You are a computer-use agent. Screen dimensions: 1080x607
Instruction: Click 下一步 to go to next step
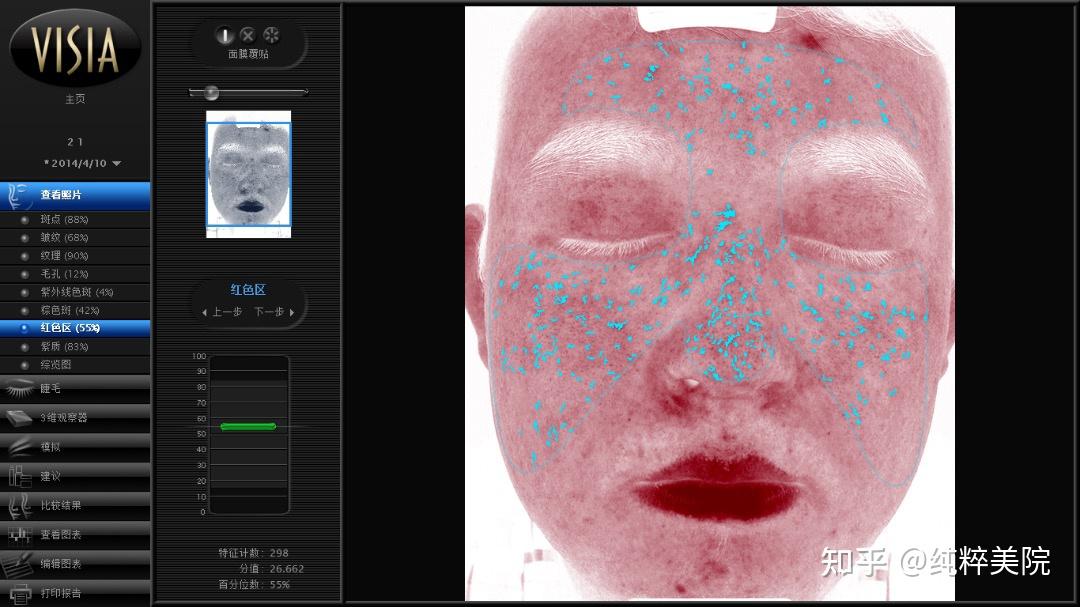pyautogui.click(x=269, y=310)
